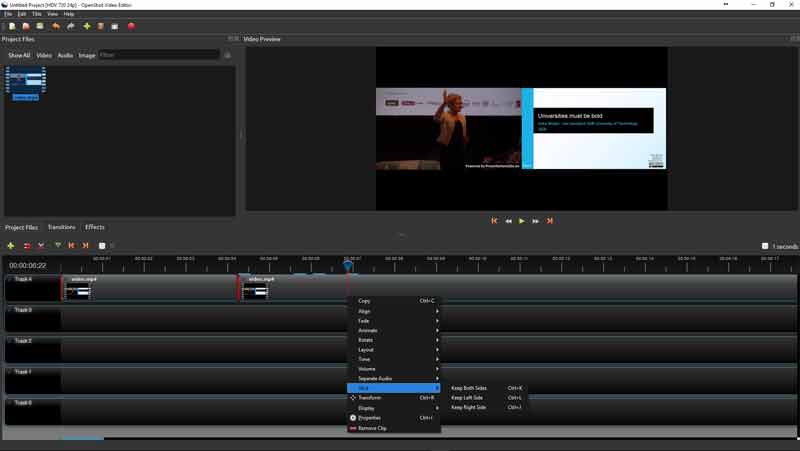Screen dimensions: 800x451
Task: Rewind the video preview
Action: click(508, 221)
